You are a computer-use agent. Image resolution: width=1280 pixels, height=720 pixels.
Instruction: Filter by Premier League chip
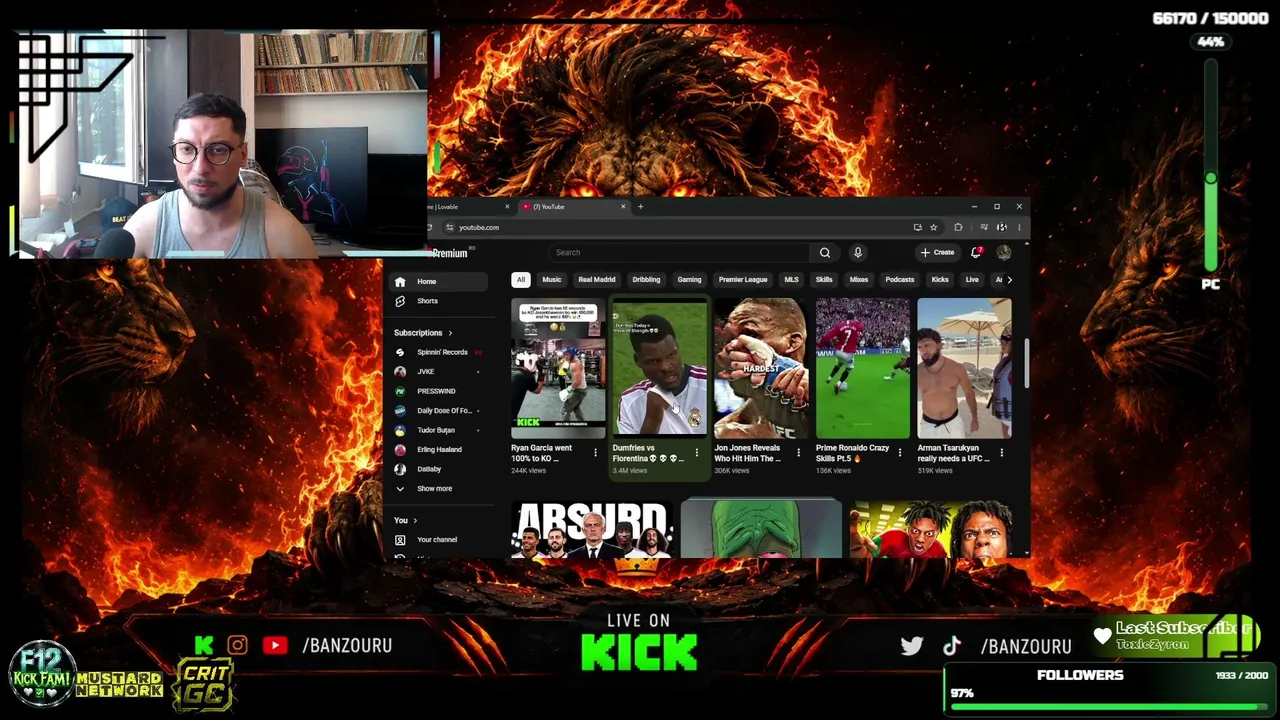pos(743,280)
